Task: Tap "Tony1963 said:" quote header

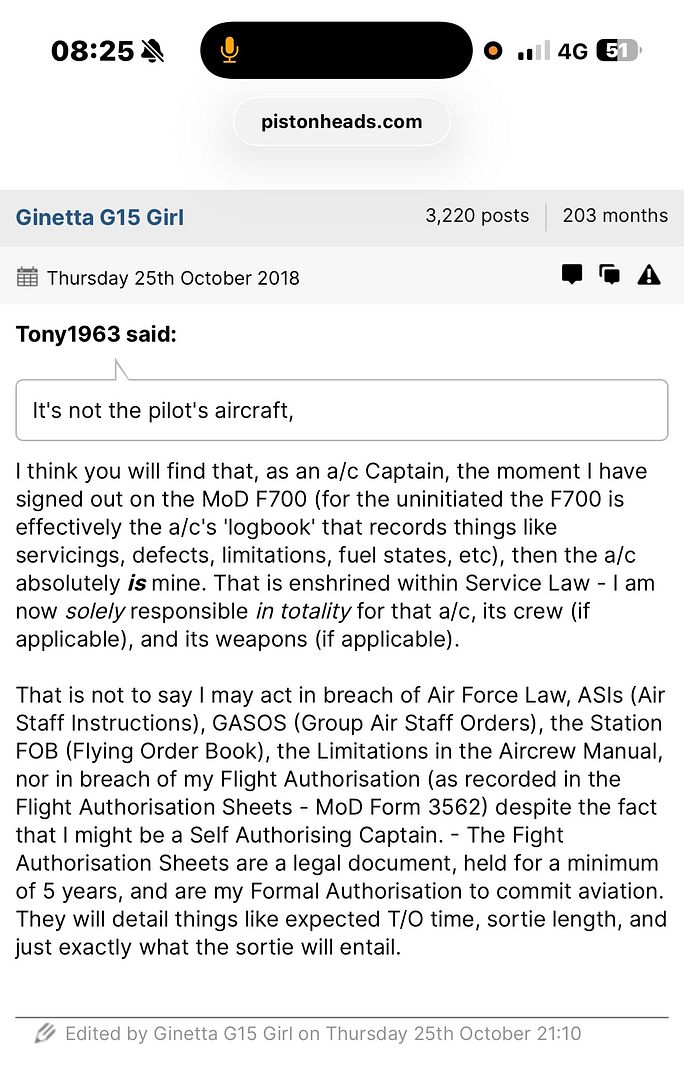Action: 96,334
